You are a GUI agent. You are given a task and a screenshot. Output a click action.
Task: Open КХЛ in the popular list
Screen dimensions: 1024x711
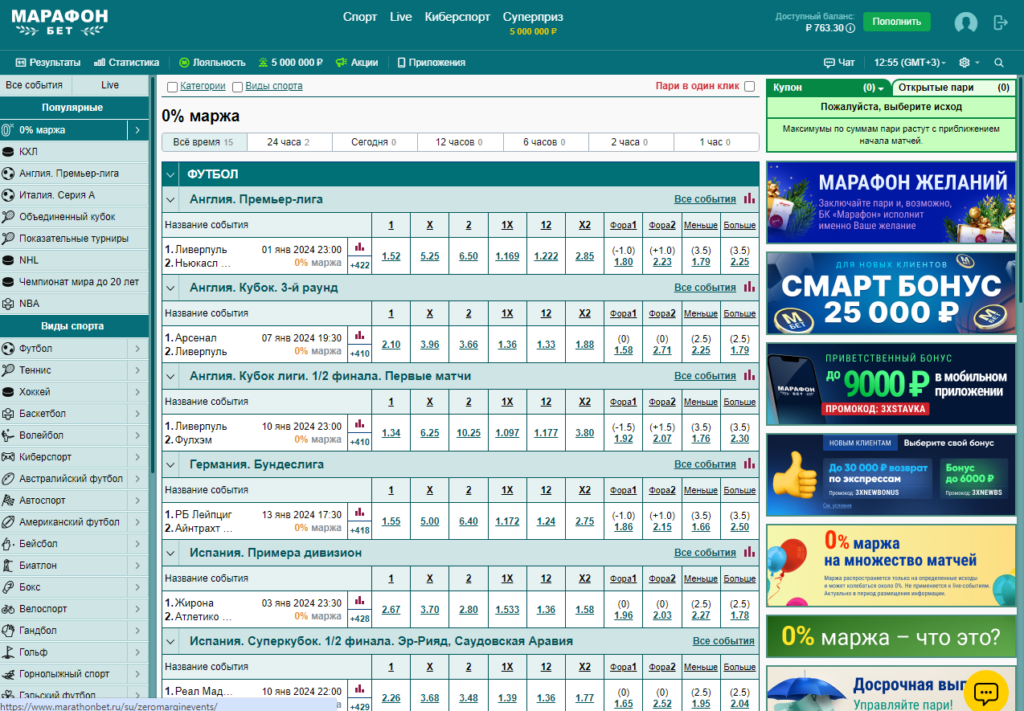[74, 151]
